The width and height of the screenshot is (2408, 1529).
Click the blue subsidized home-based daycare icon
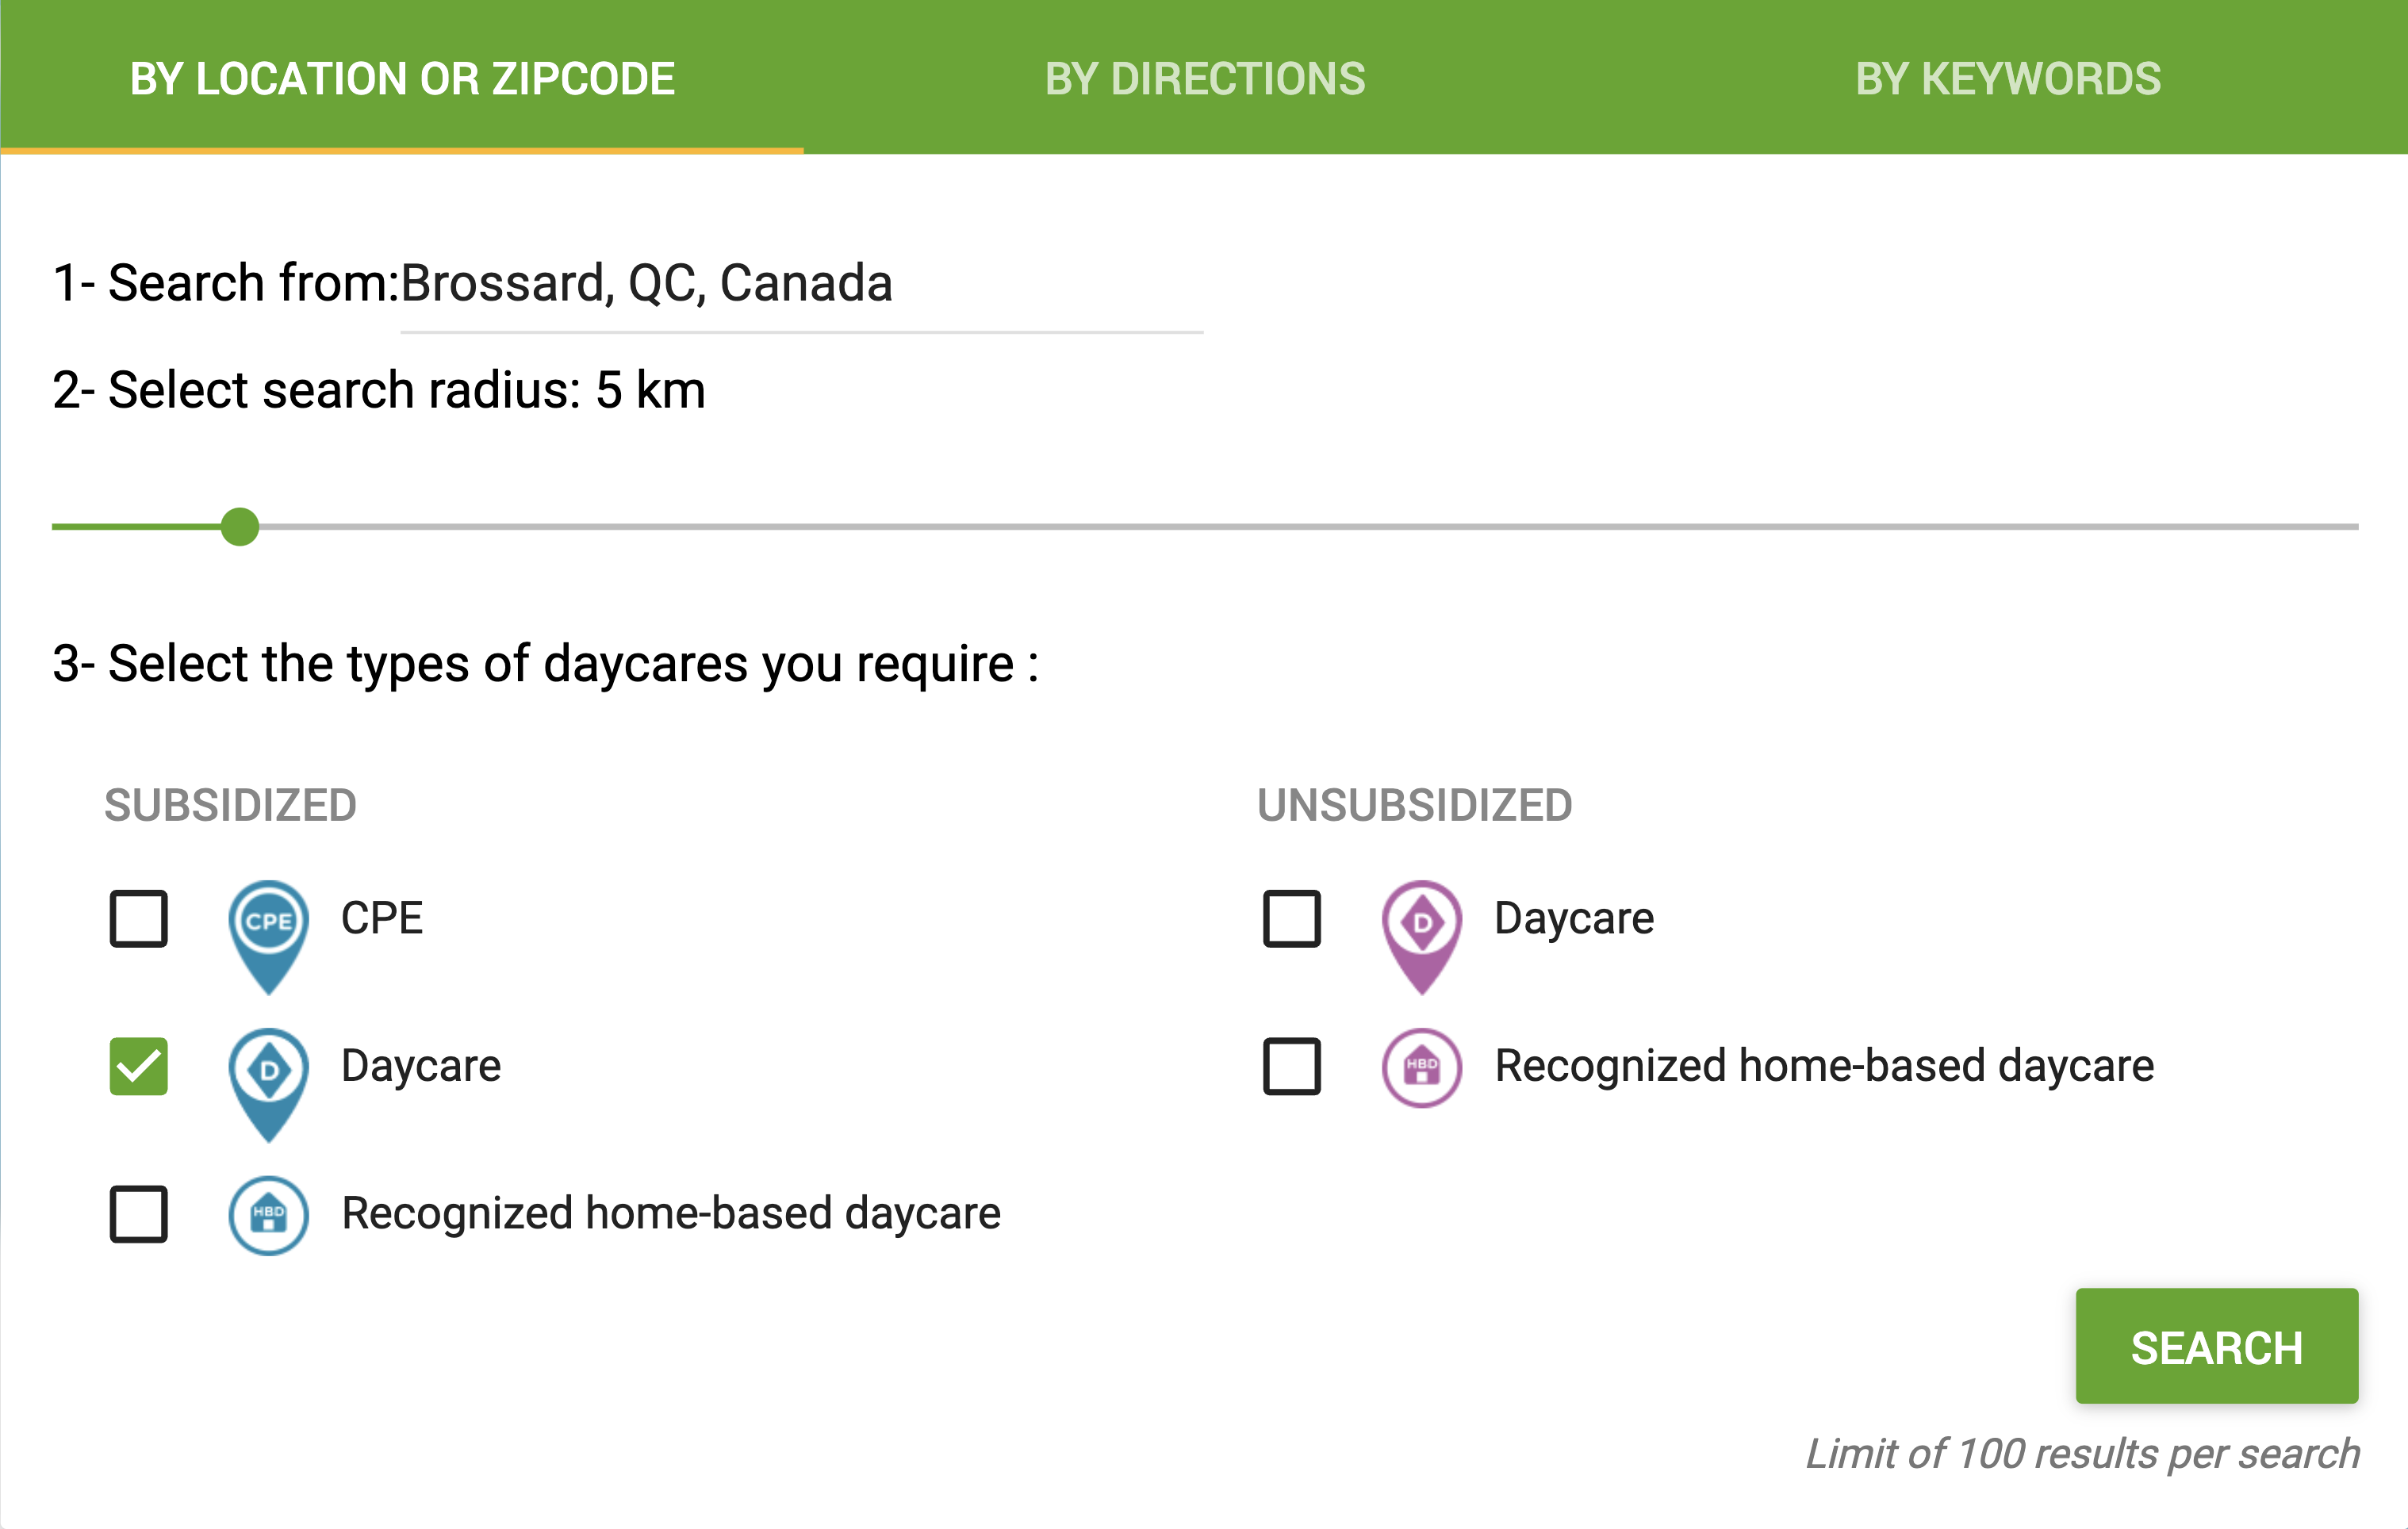tap(268, 1215)
